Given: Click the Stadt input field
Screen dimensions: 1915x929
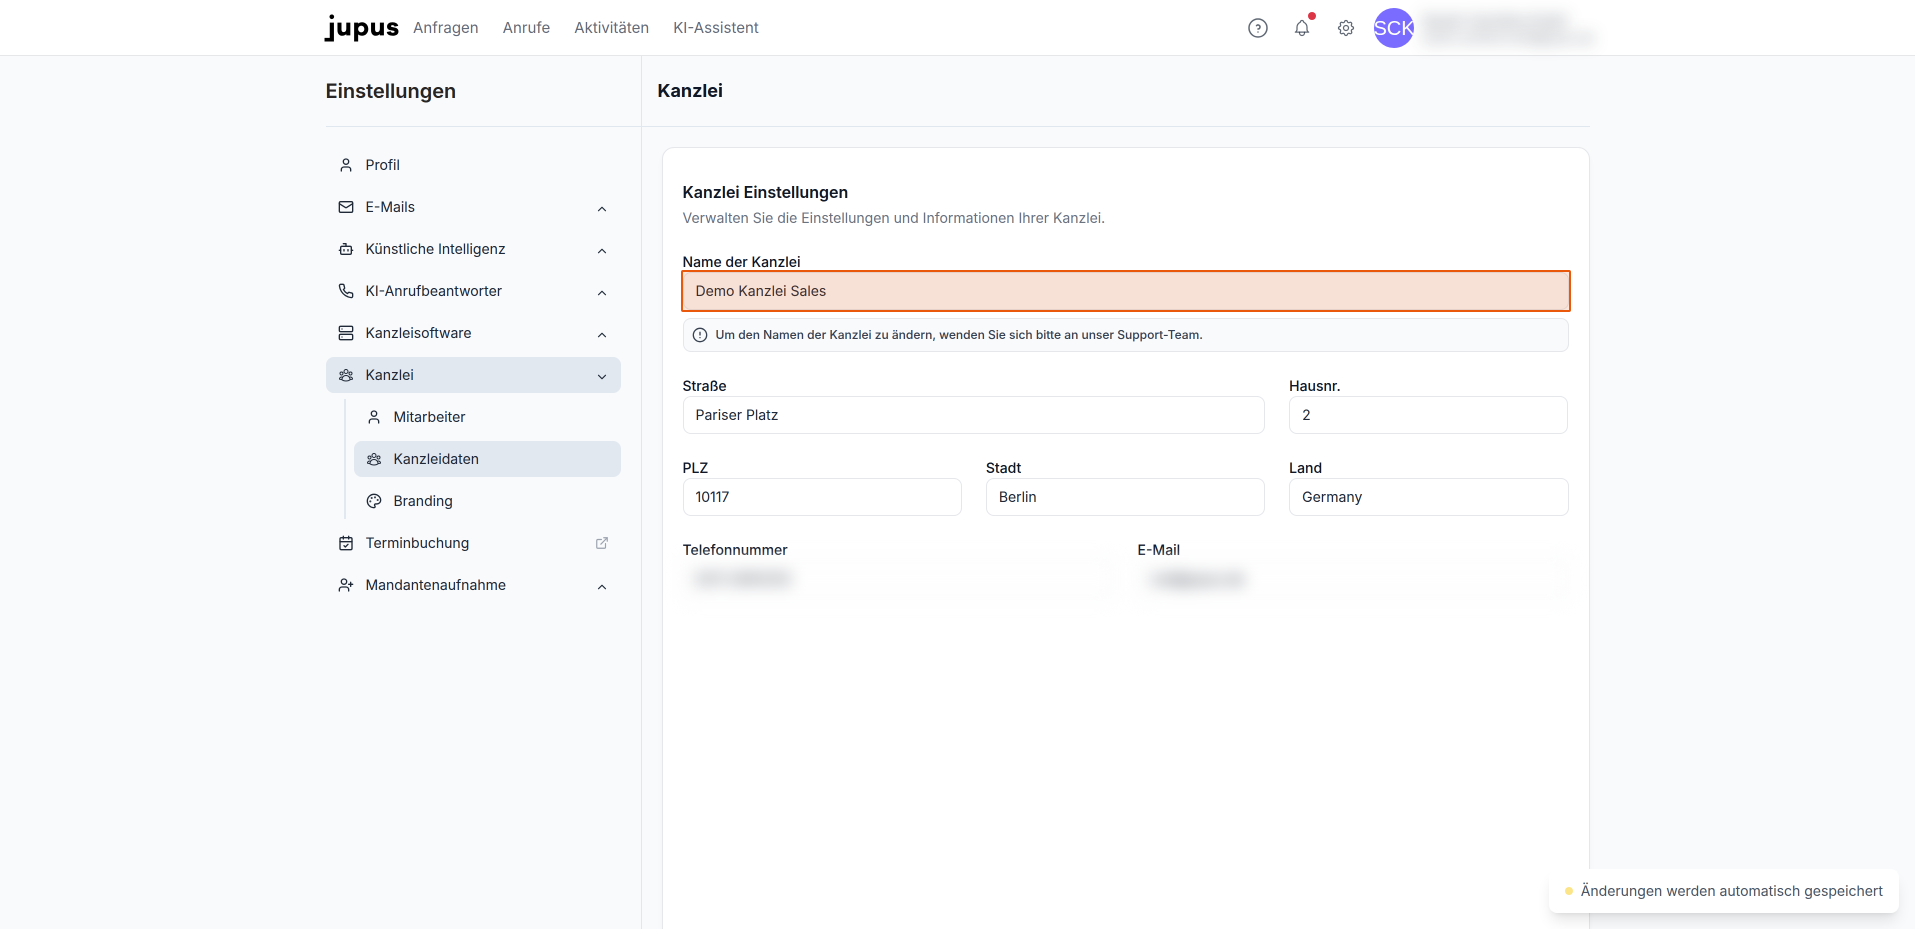Looking at the screenshot, I should pos(1125,497).
